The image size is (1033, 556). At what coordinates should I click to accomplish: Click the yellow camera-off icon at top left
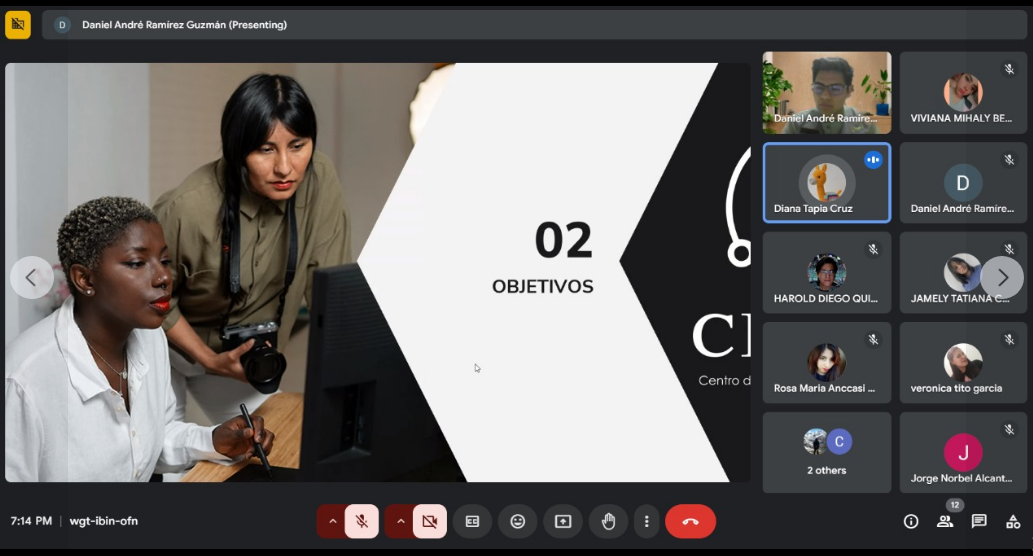click(18, 24)
